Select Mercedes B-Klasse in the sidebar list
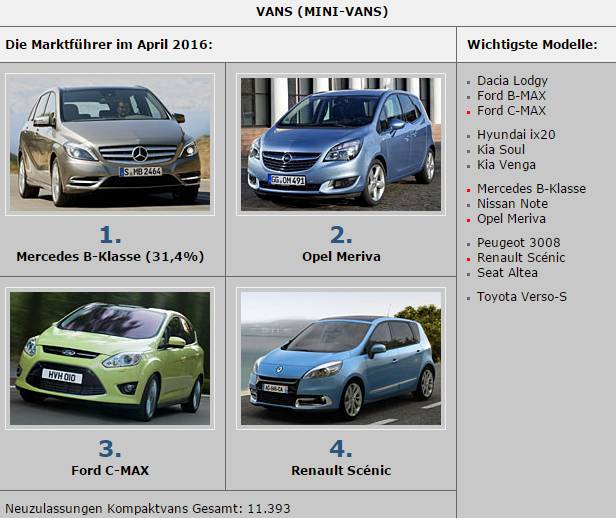Screen dimensions: 616x518 click(x=532, y=189)
